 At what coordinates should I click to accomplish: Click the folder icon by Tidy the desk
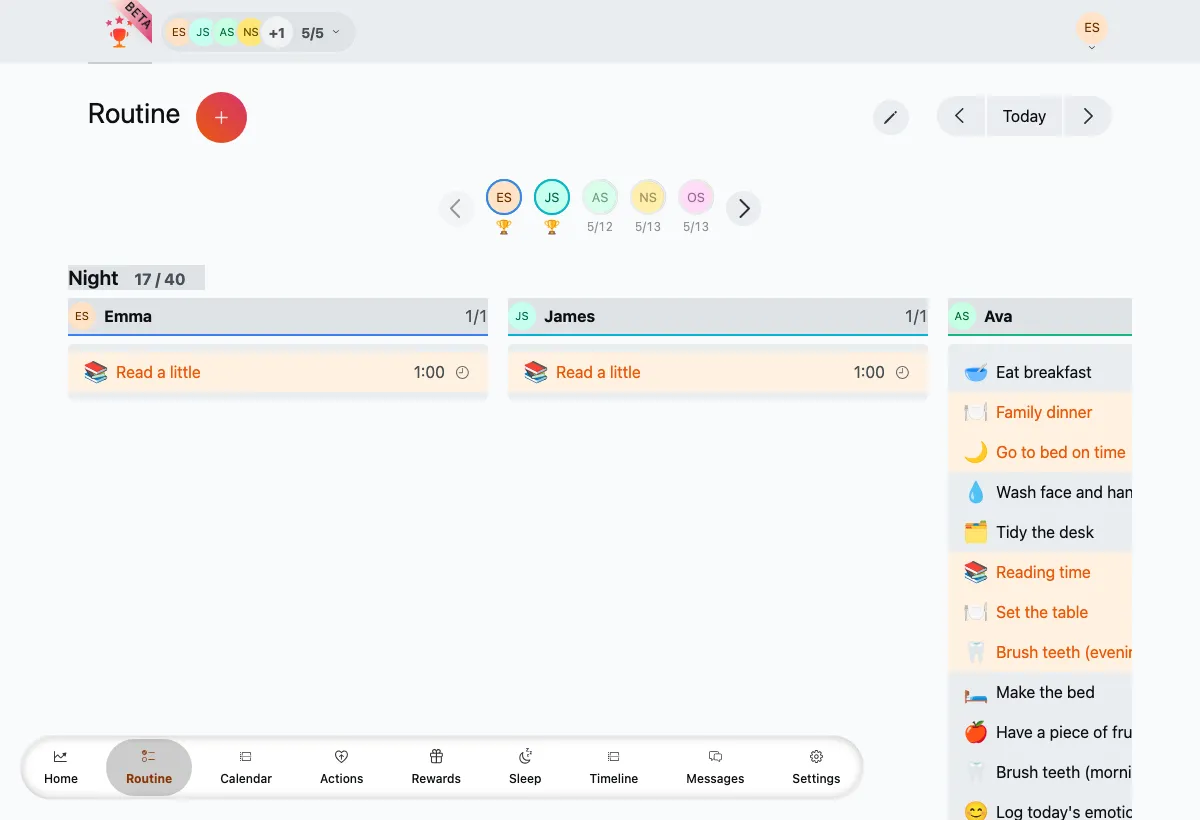point(976,532)
